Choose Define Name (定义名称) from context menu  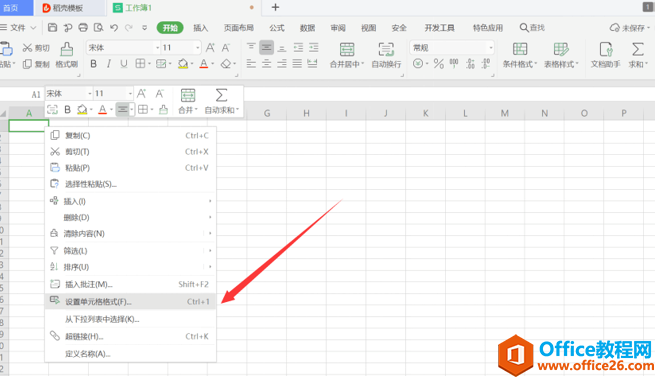pyautogui.click(x=131, y=354)
